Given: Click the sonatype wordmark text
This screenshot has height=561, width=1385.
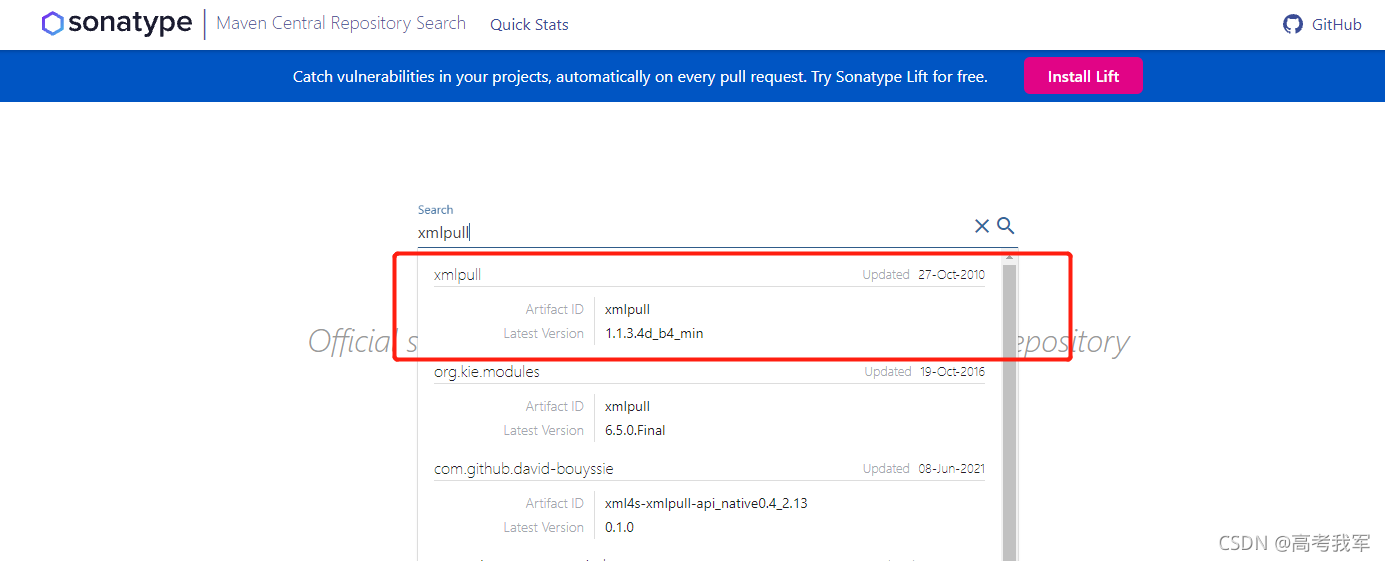Looking at the screenshot, I should pyautogui.click(x=130, y=24).
